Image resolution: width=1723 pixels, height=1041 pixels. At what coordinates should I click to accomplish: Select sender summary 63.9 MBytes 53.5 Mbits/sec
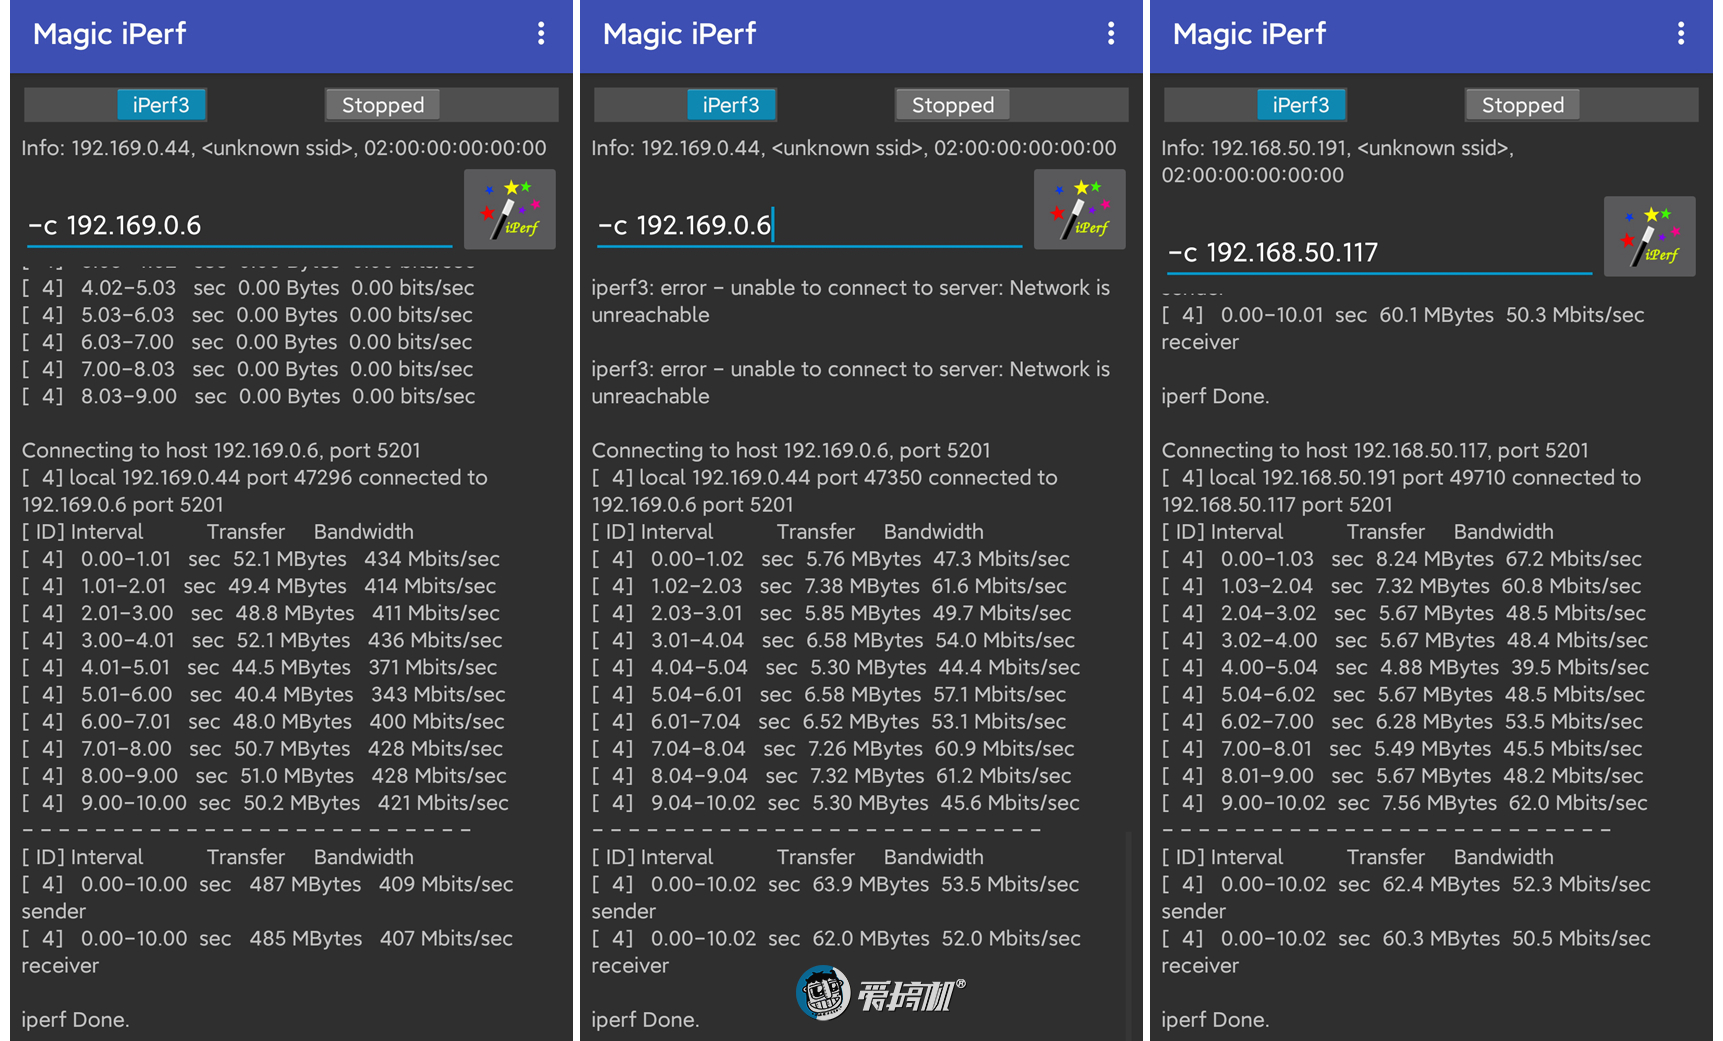(x=836, y=898)
